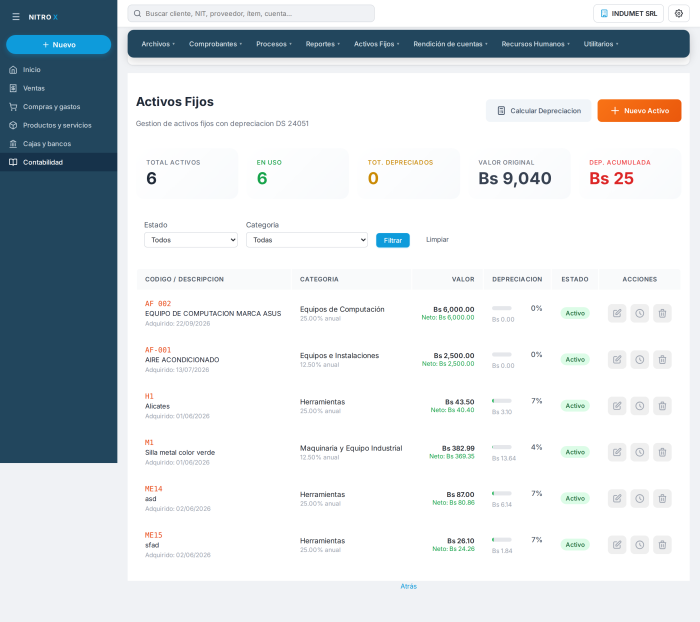Click the Calcular Depreciacion button
700x622 pixels.
(538, 110)
